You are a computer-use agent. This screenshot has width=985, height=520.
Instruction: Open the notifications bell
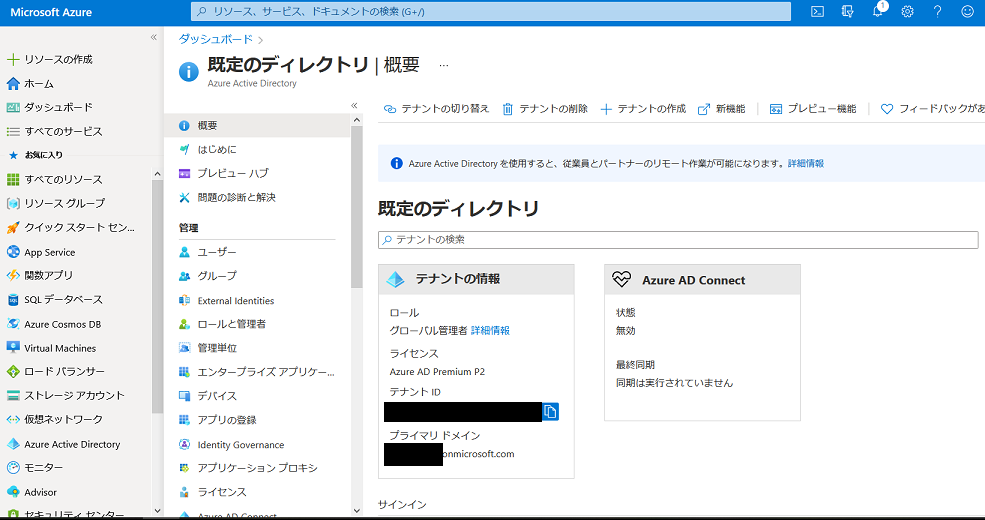point(878,11)
